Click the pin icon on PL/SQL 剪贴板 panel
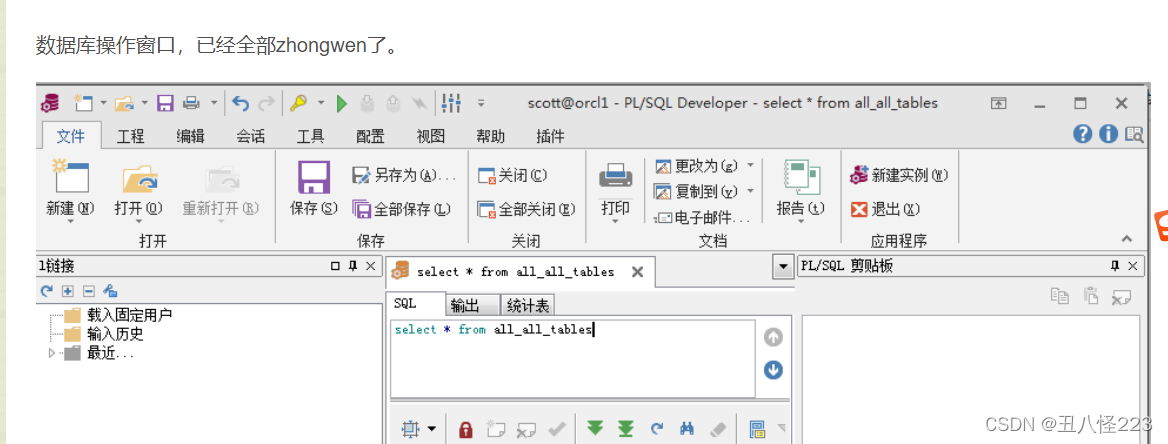Screen dimensions: 1168x444 1115,266
